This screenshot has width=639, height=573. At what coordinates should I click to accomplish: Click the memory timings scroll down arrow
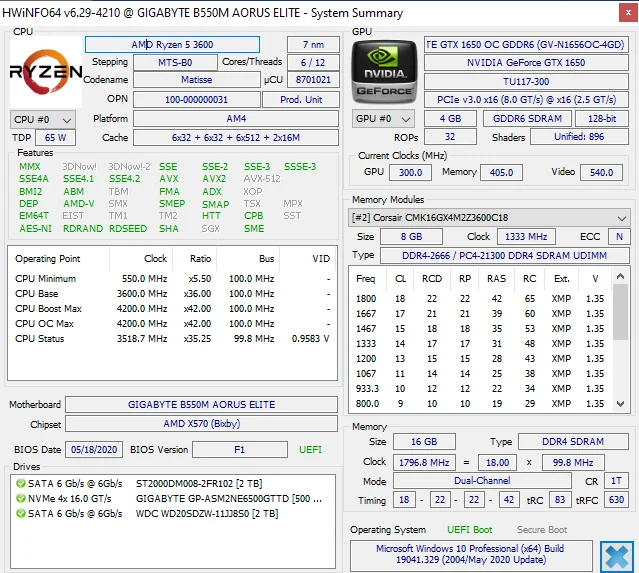coord(620,404)
